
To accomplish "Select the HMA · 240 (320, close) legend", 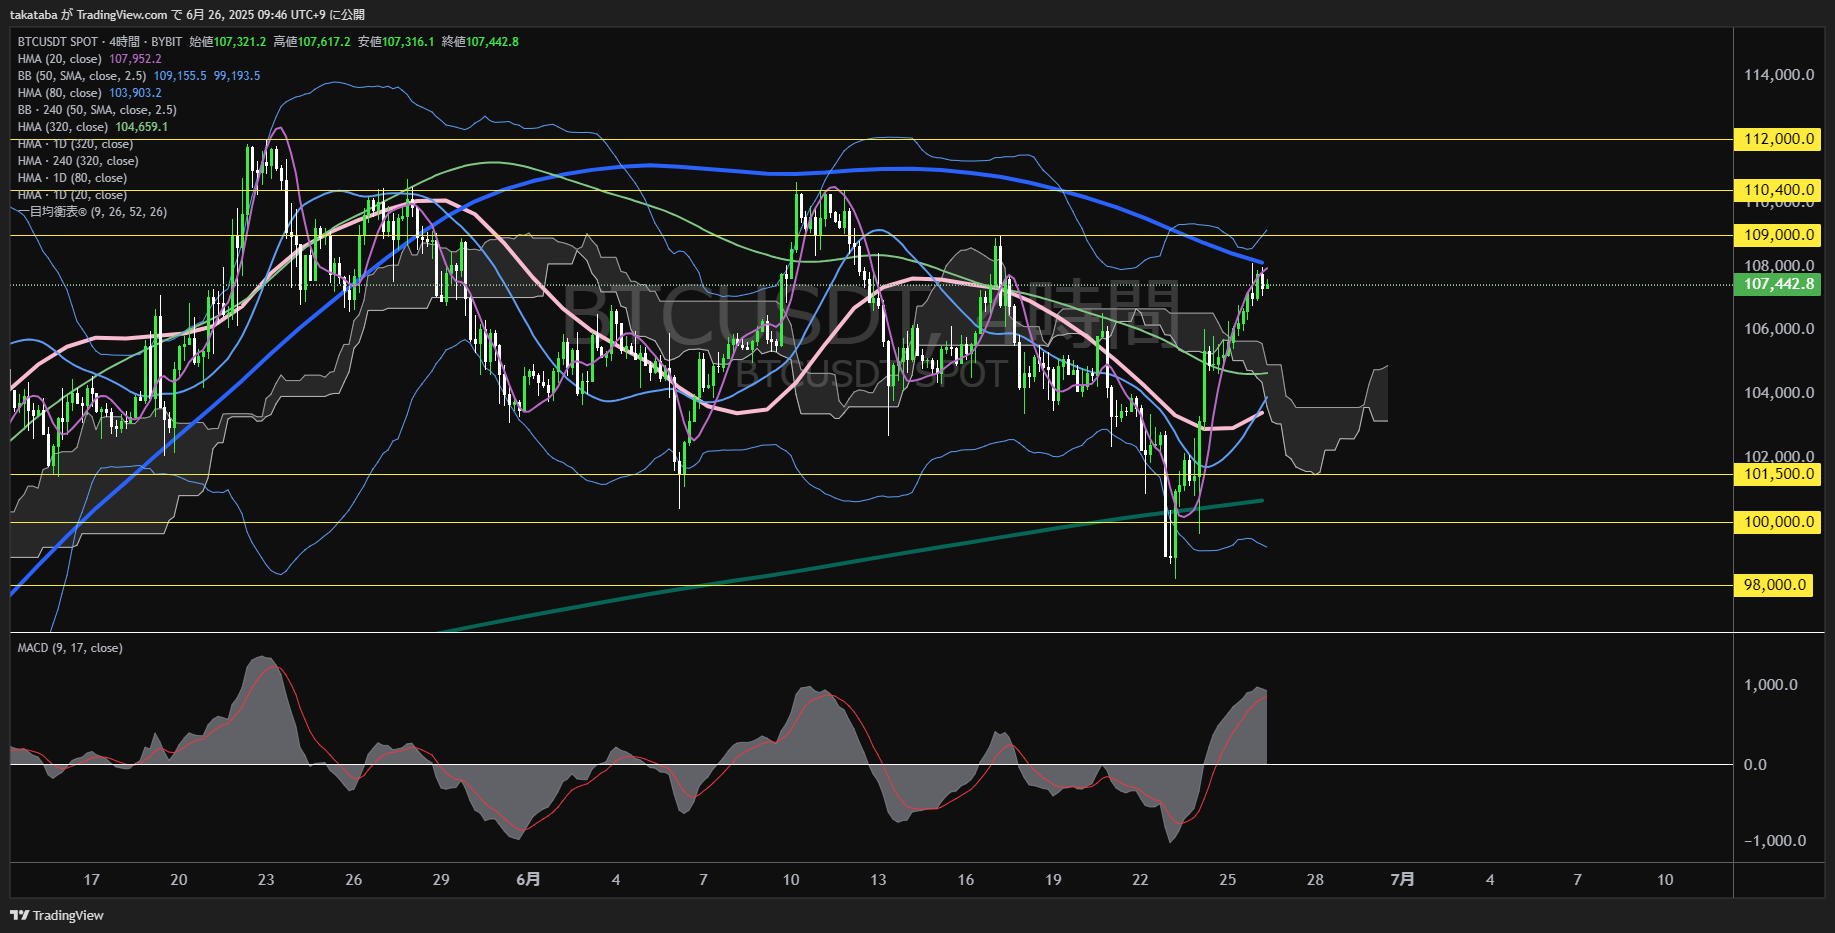I will pyautogui.click(x=78, y=161).
